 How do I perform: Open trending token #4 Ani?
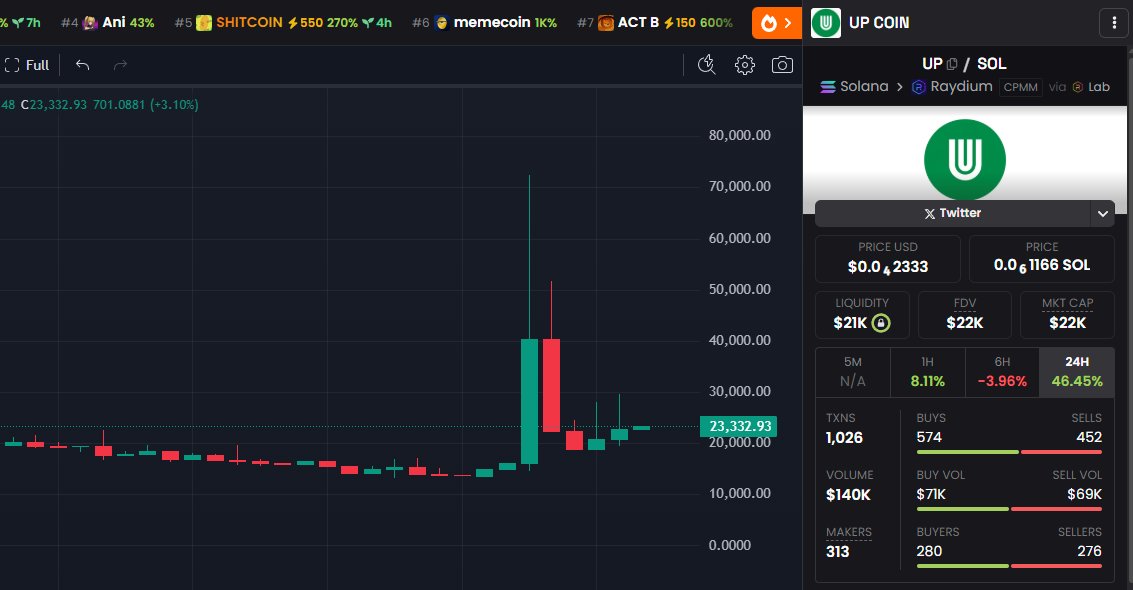tap(108, 22)
